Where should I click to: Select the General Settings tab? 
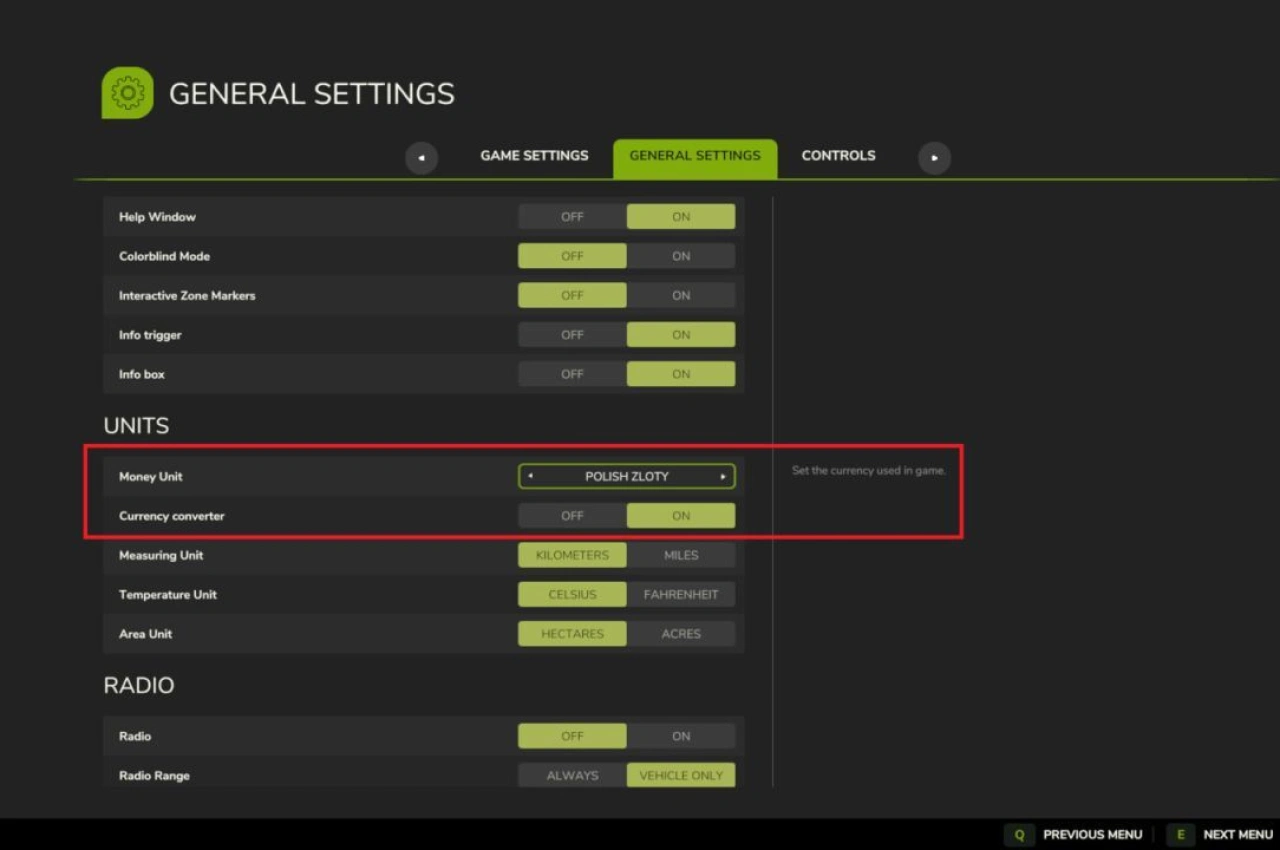[x=695, y=156]
